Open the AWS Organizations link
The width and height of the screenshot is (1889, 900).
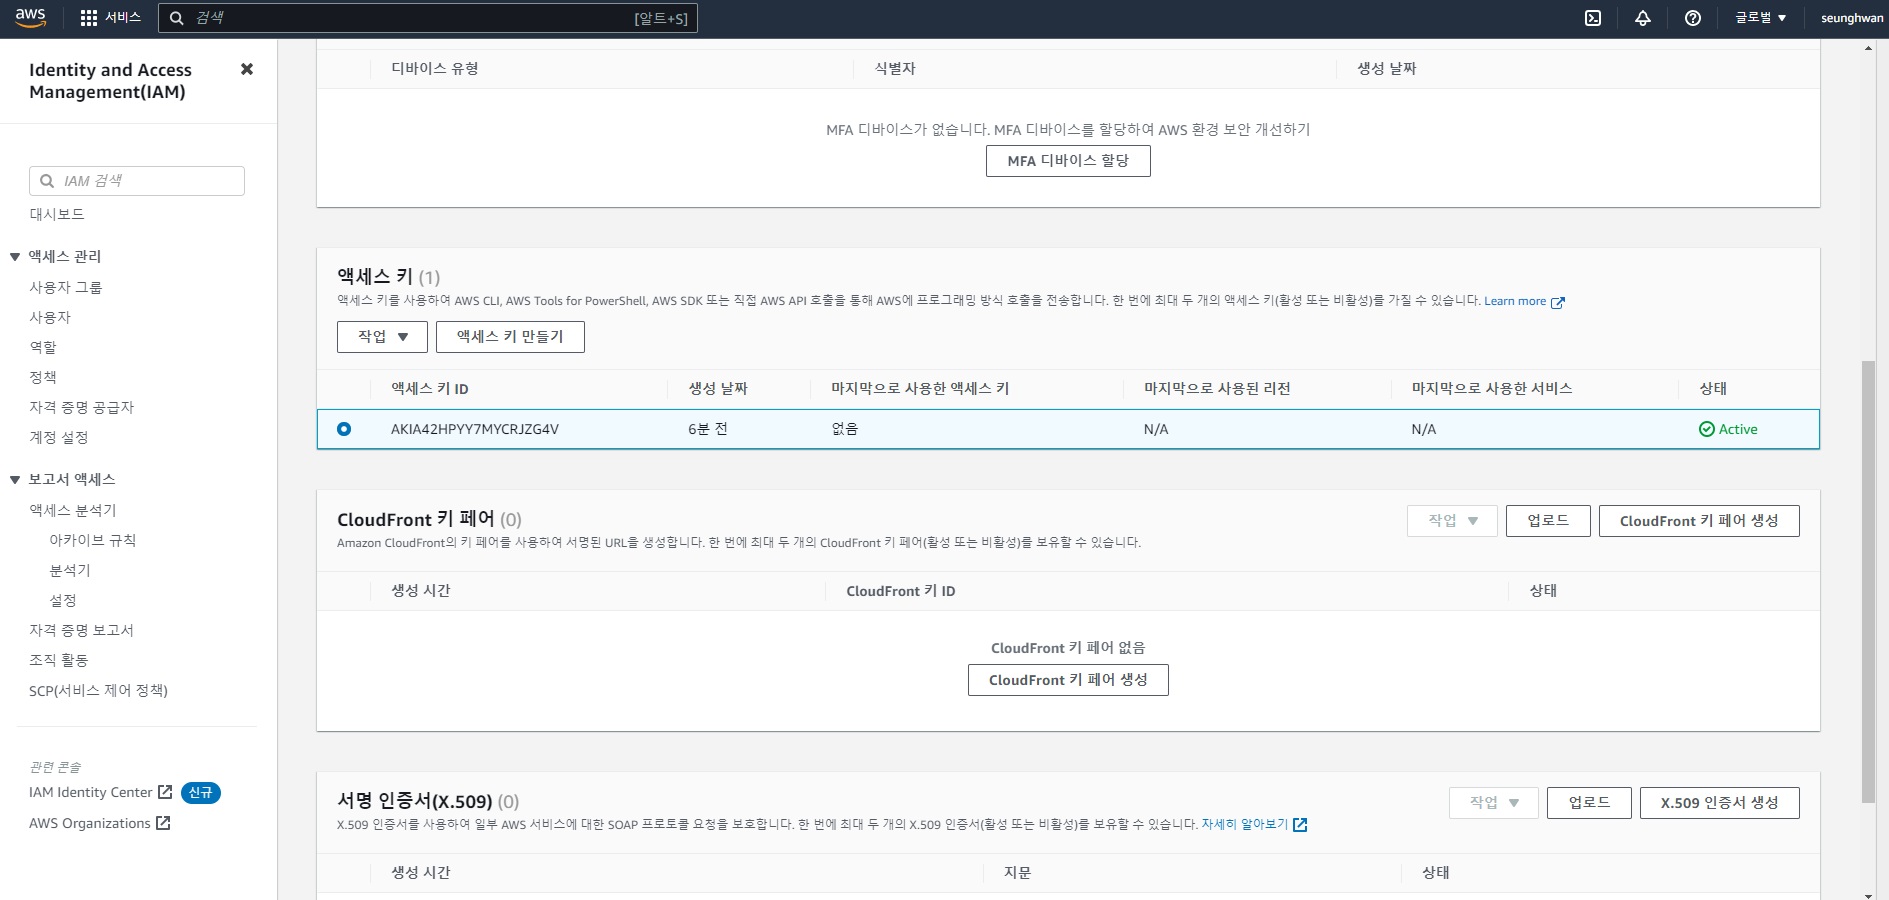pyautogui.click(x=90, y=823)
